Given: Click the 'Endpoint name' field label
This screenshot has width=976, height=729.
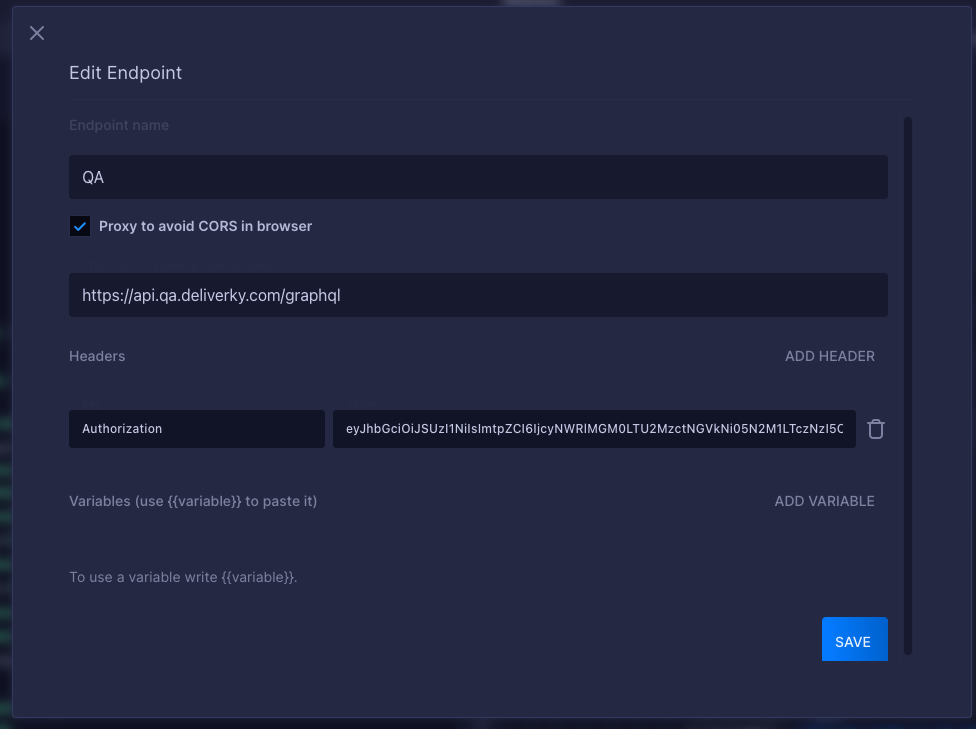Looking at the screenshot, I should (119, 125).
